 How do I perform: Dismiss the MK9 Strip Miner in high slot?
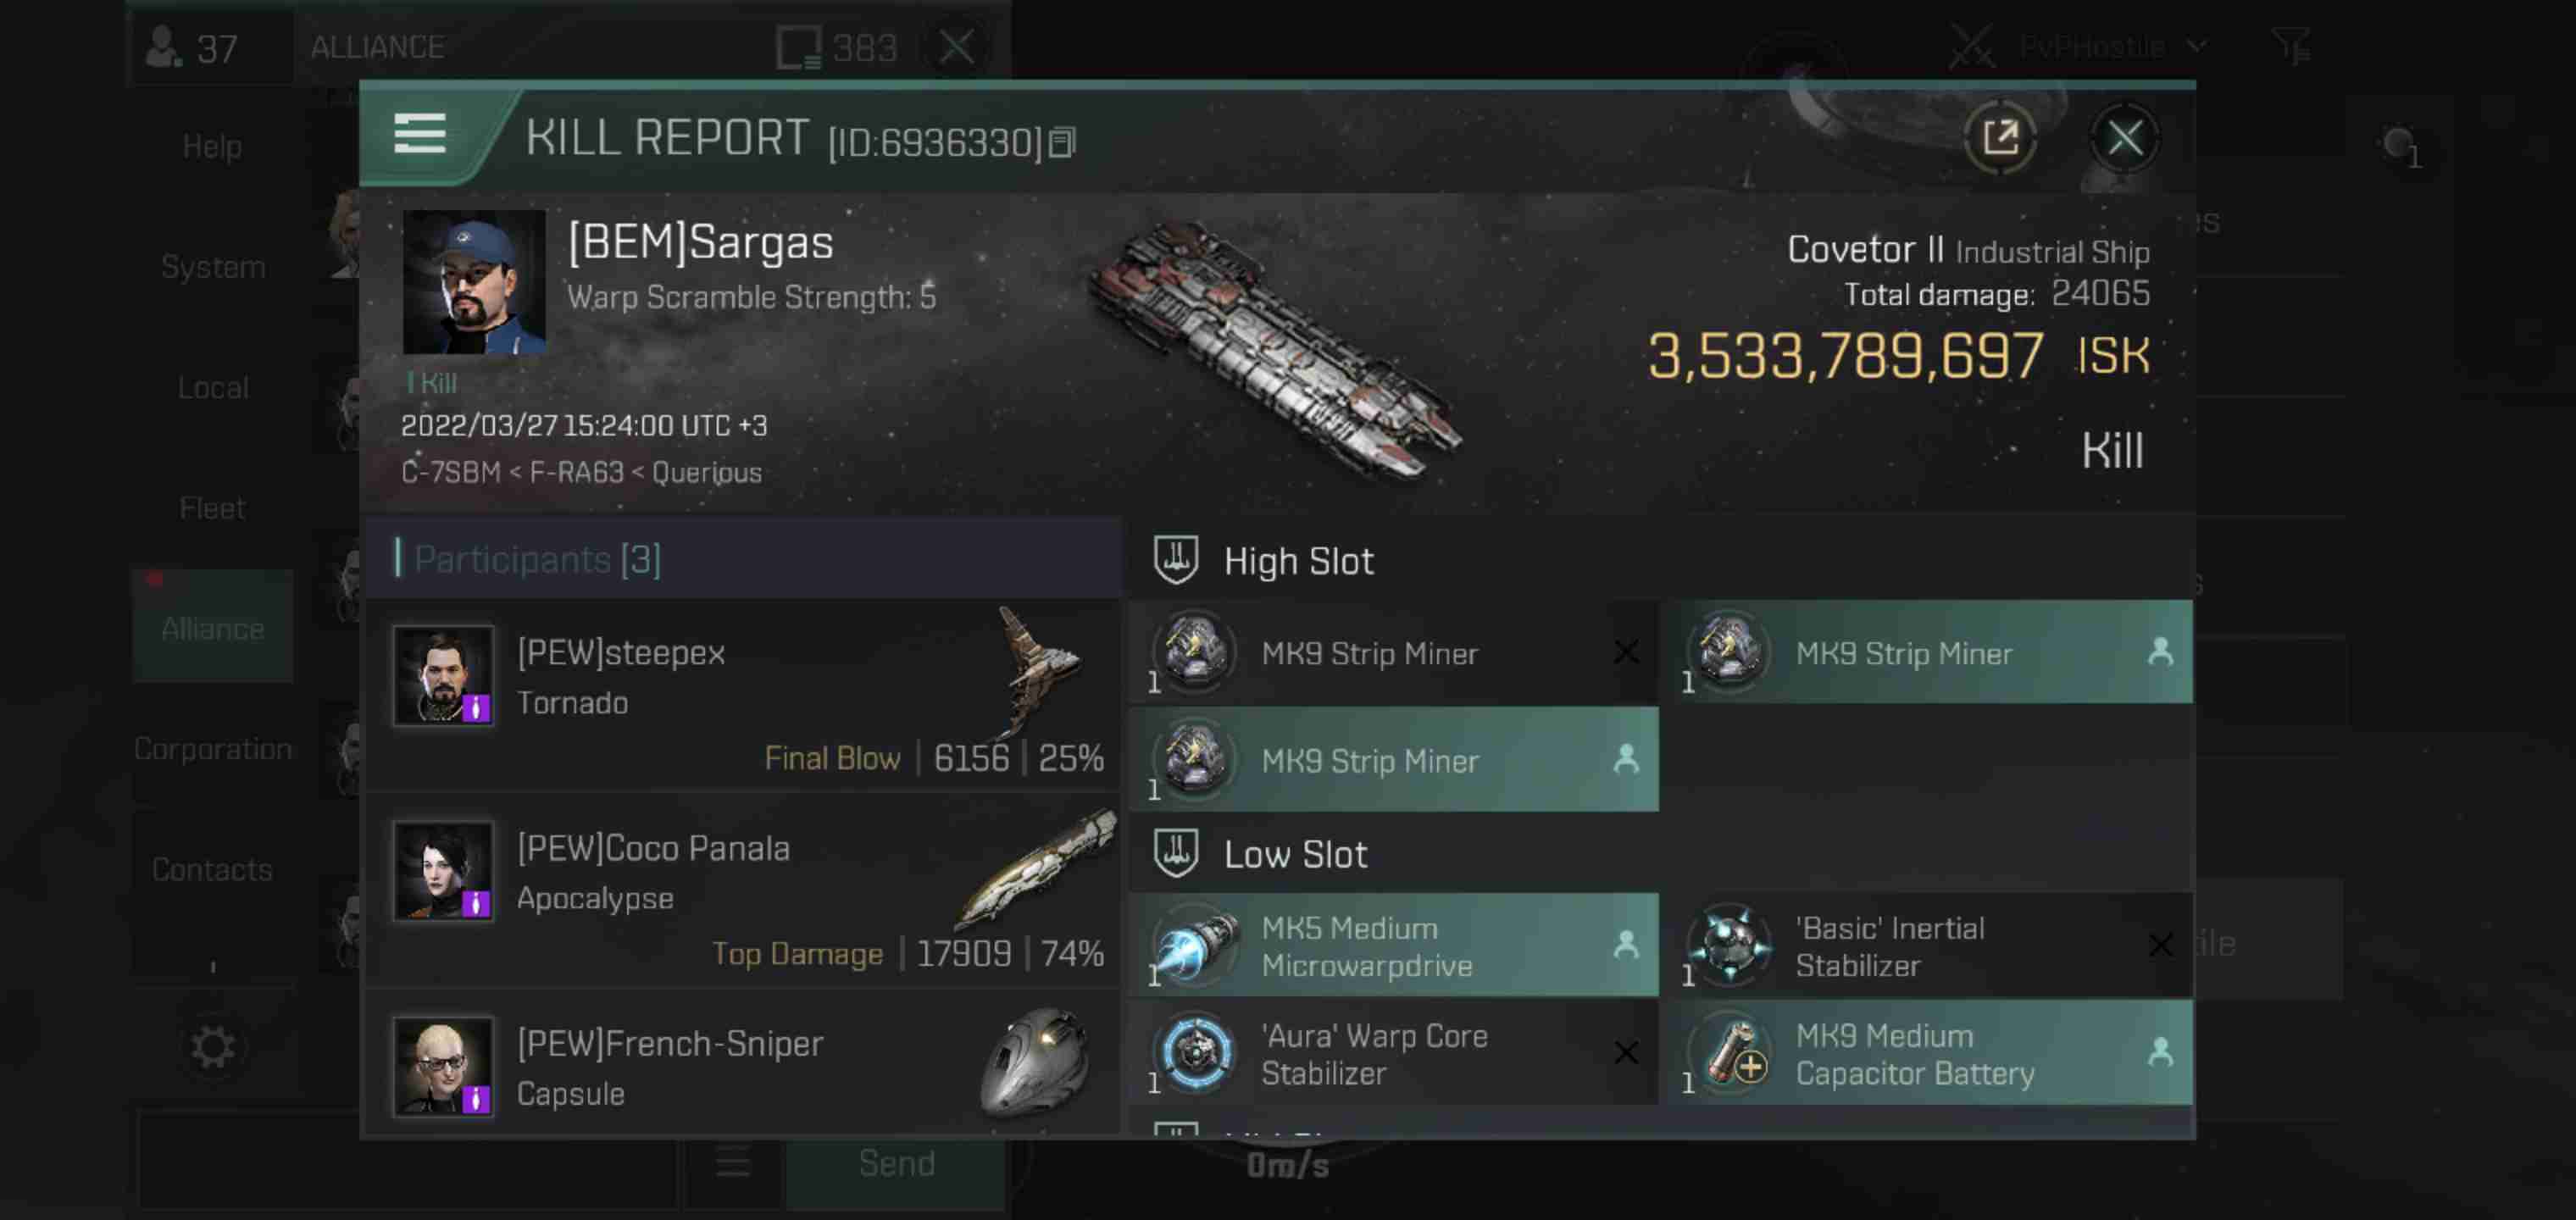tap(1624, 652)
